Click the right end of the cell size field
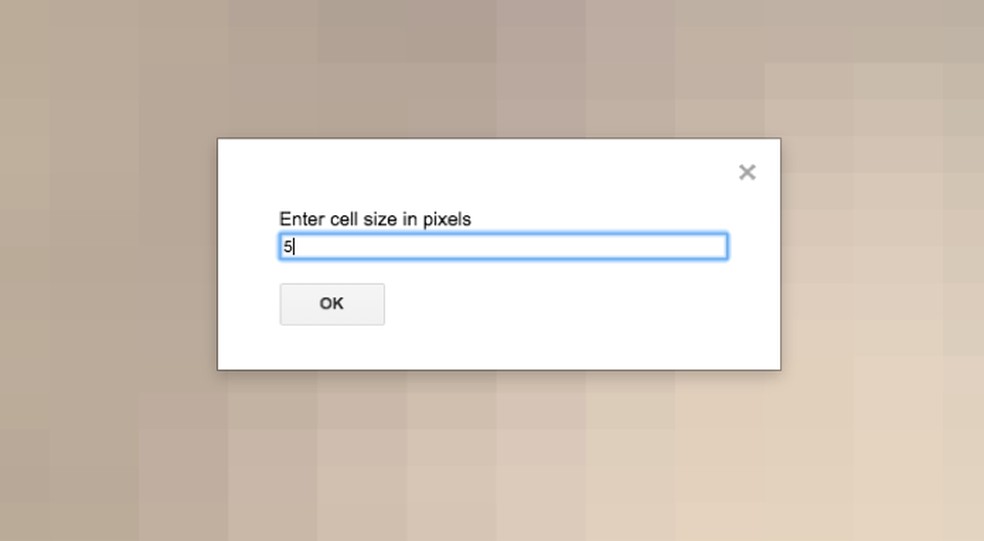984x541 pixels. pos(715,247)
